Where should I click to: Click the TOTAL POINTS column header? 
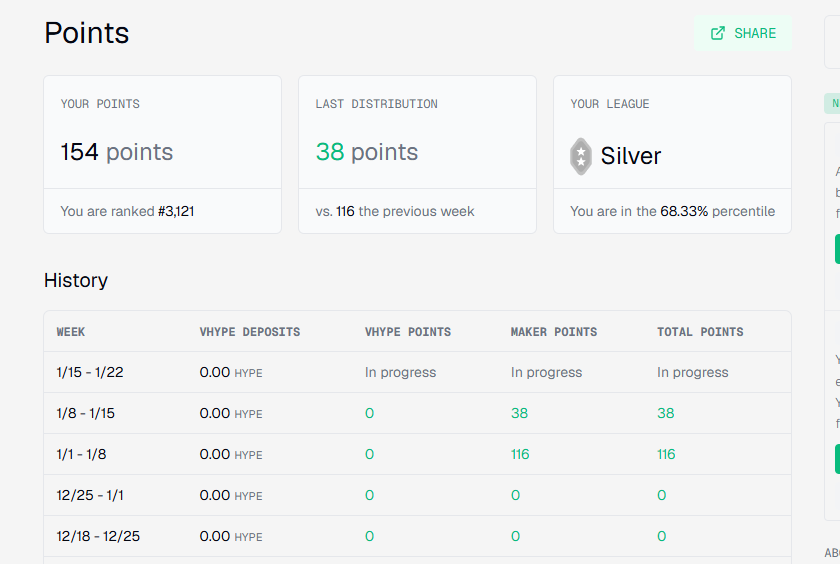coord(700,332)
